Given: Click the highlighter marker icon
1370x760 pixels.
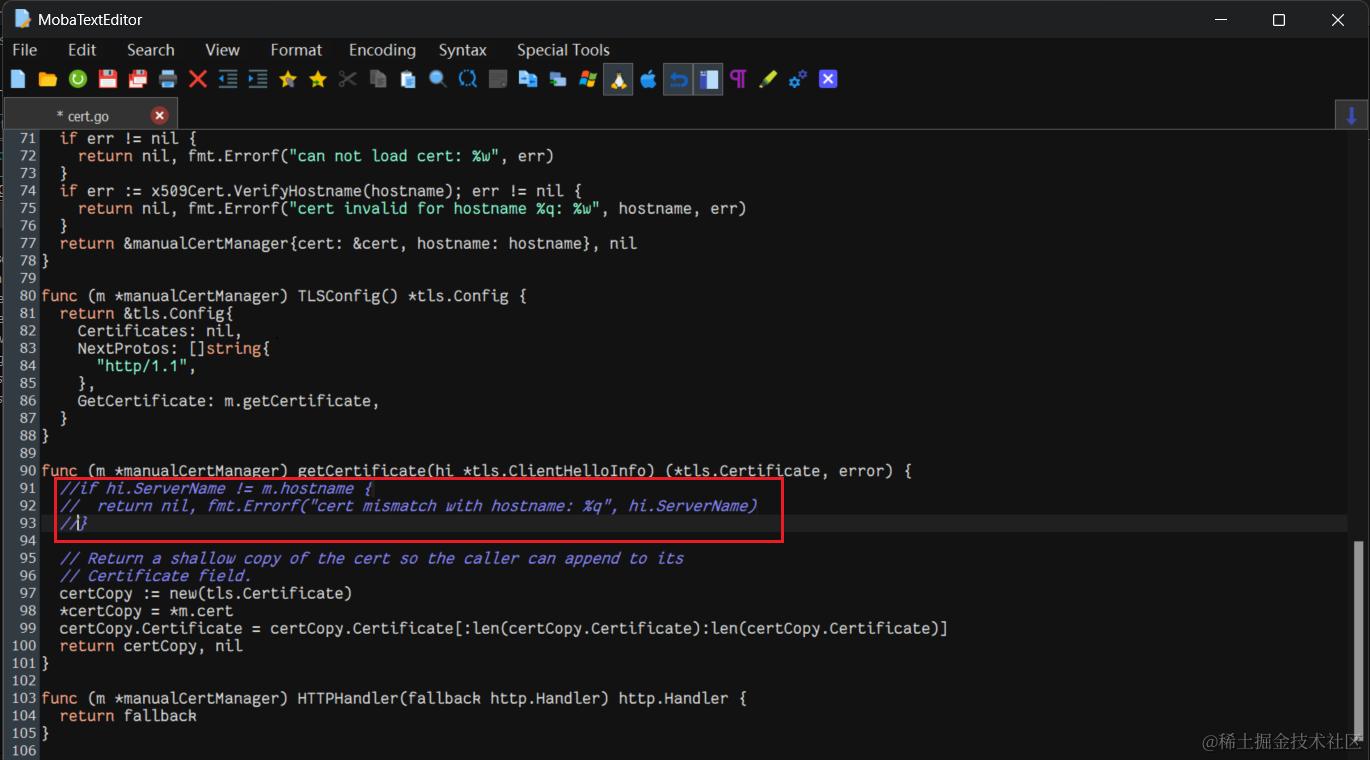Looking at the screenshot, I should tap(768, 79).
